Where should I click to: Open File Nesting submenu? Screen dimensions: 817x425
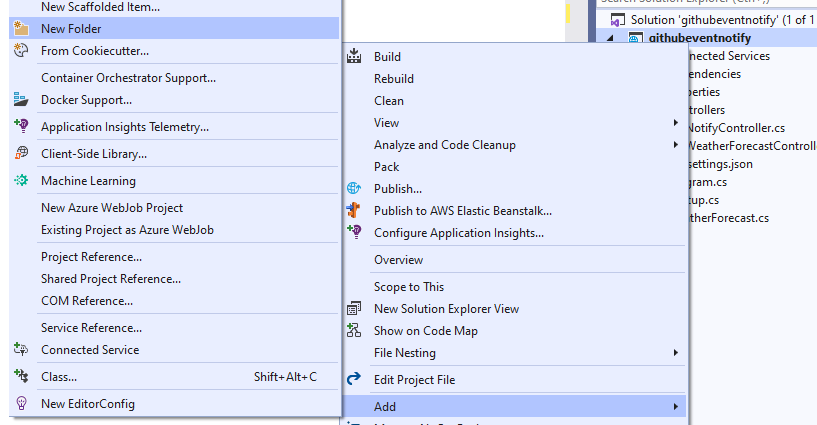514,353
